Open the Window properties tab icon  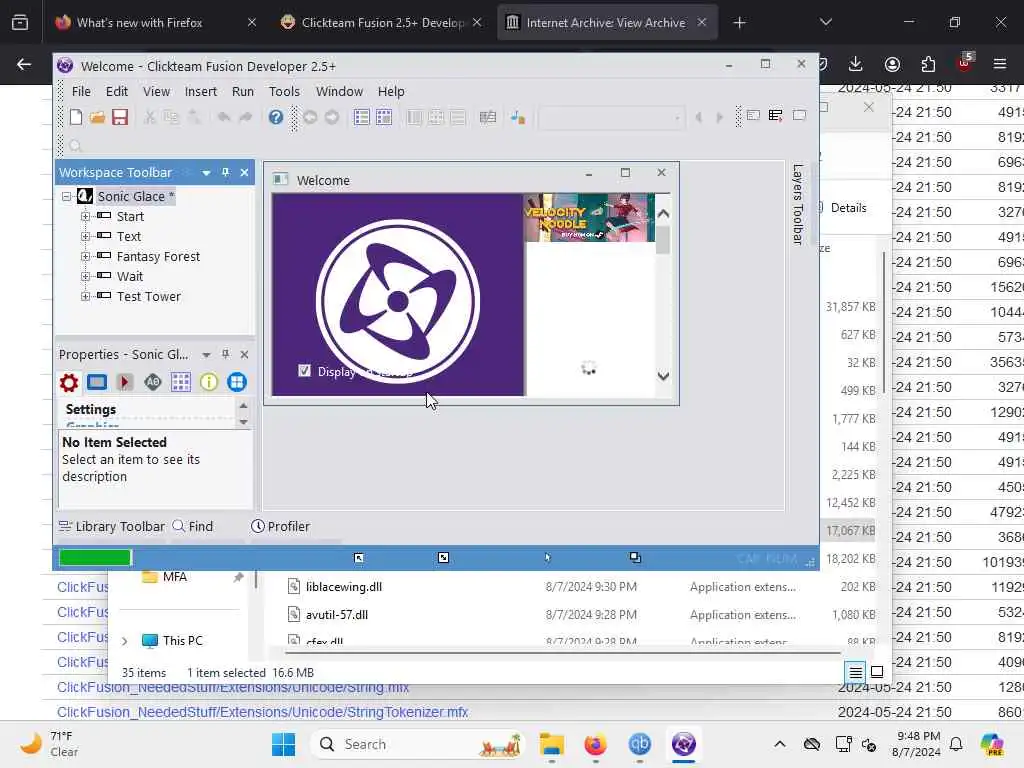[x=97, y=382]
